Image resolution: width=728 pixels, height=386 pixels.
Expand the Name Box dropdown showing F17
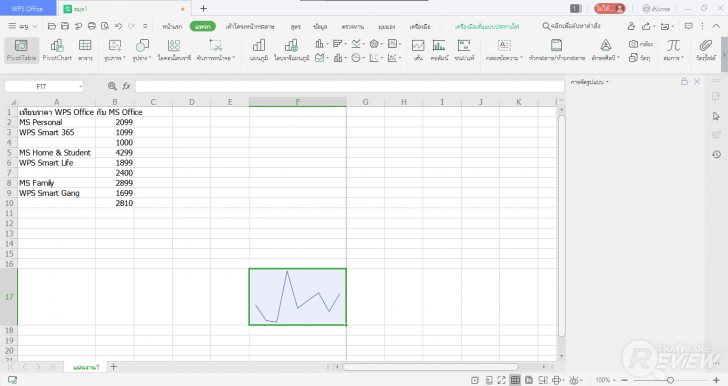[80, 86]
